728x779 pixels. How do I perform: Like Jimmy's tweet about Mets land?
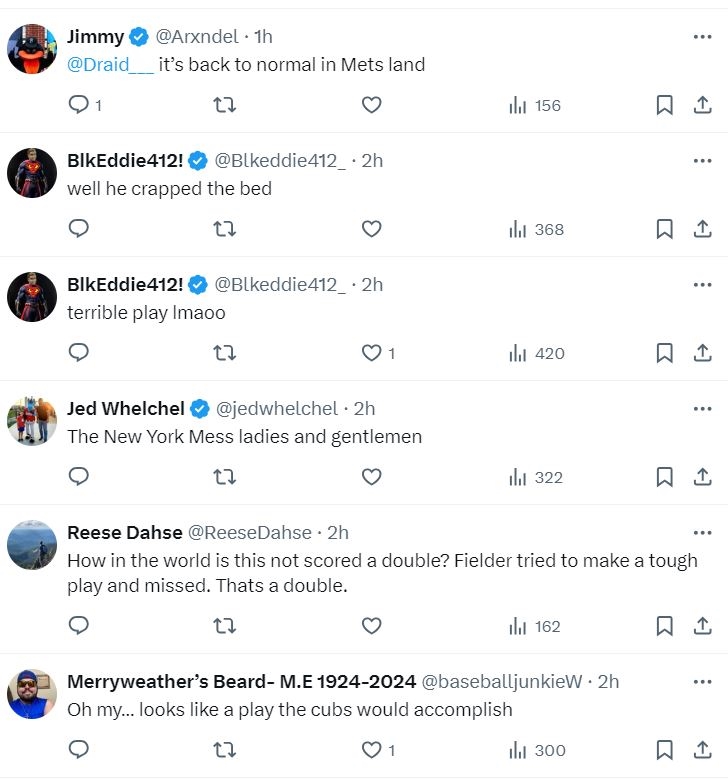pos(371,105)
